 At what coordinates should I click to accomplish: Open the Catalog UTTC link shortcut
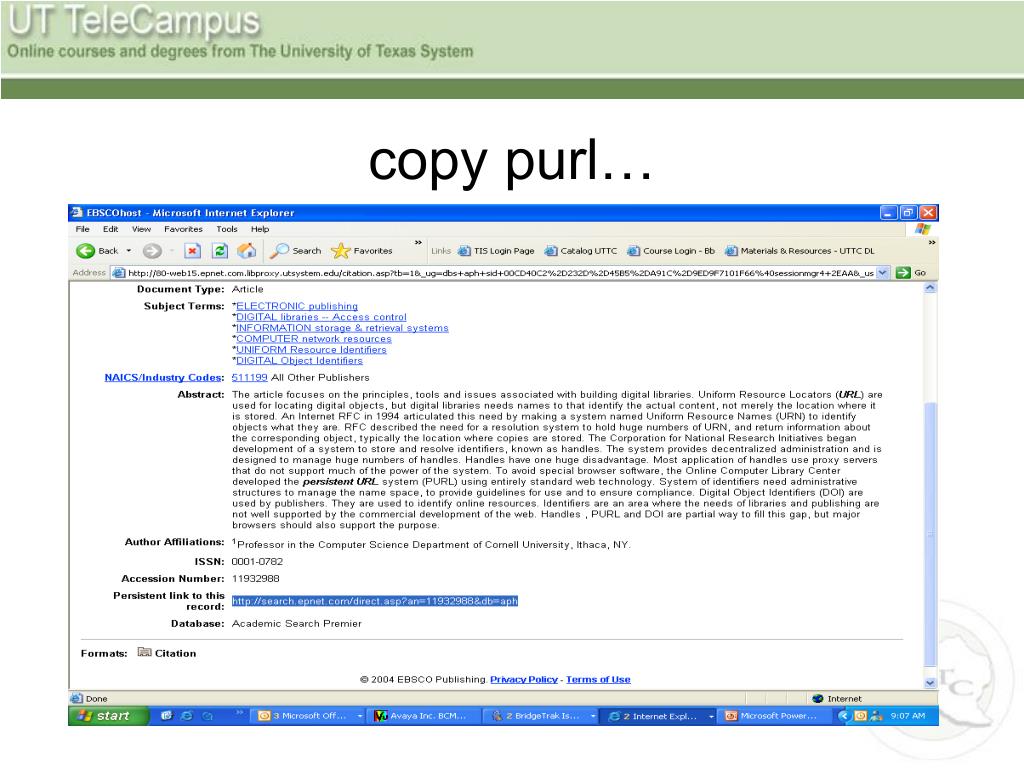tap(581, 251)
